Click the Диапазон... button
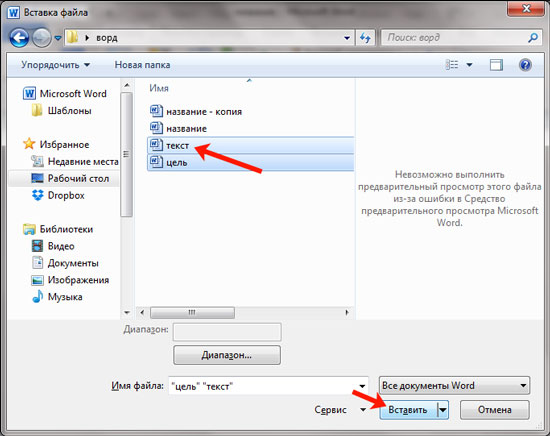 coord(227,355)
